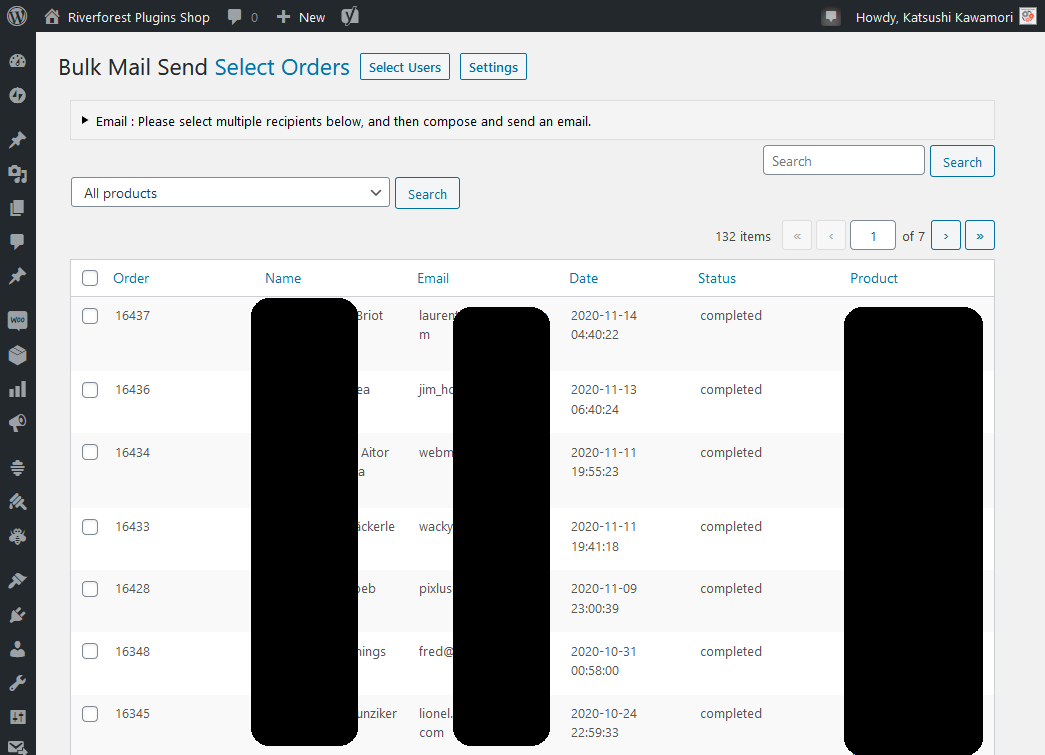Image resolution: width=1045 pixels, height=755 pixels.
Task: Open Media library sidebar icon
Action: click(x=17, y=174)
